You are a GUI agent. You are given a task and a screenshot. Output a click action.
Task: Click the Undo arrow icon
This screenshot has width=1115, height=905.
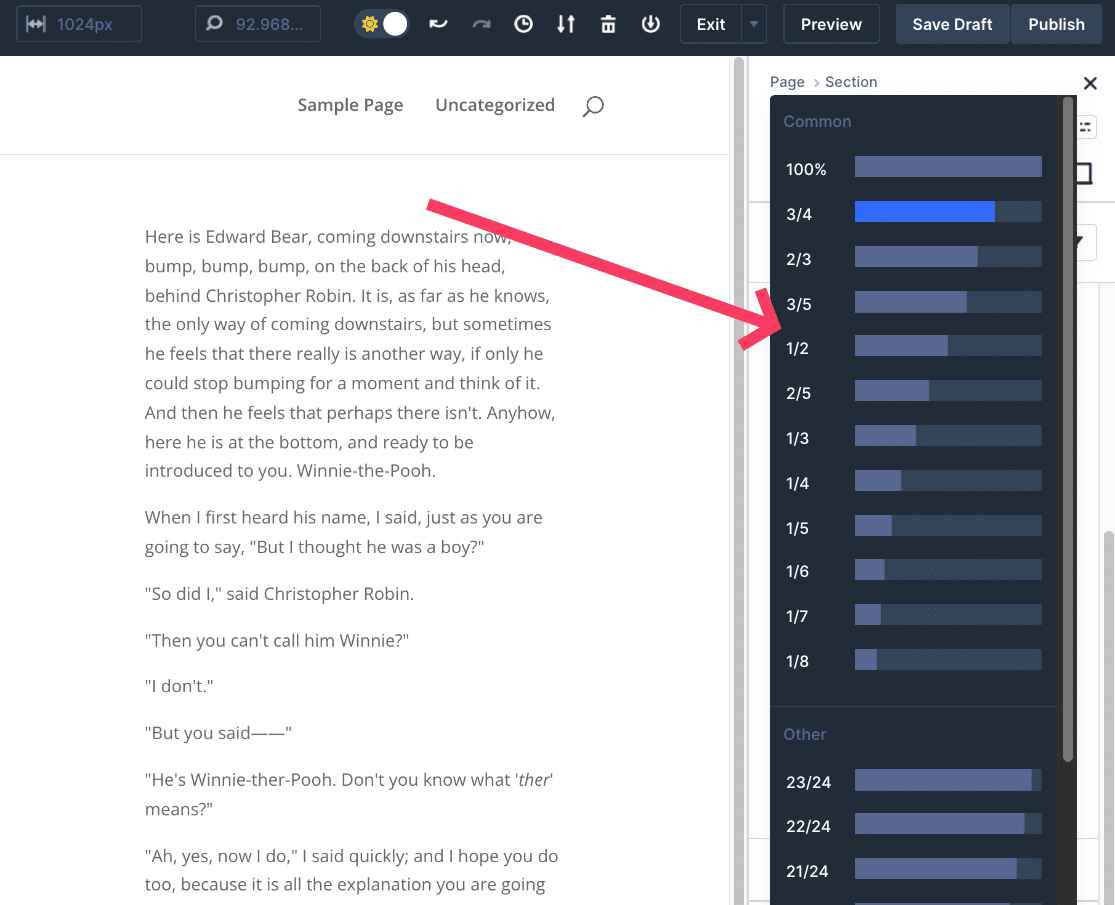(438, 24)
